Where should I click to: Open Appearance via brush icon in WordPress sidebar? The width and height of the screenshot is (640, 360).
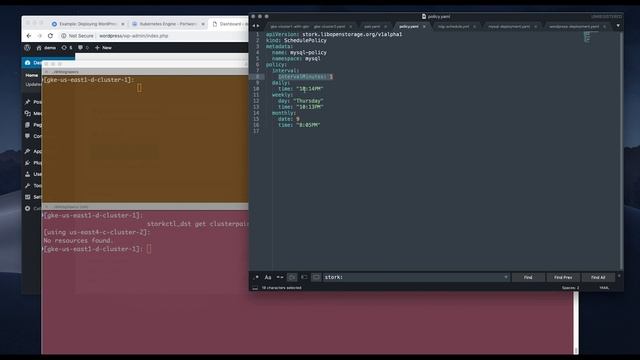point(28,151)
